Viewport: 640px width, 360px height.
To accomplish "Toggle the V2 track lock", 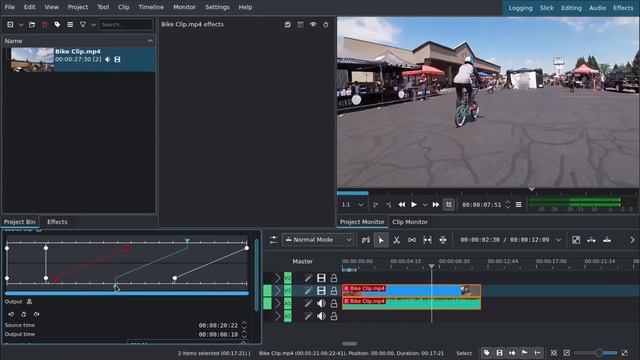I will [334, 278].
